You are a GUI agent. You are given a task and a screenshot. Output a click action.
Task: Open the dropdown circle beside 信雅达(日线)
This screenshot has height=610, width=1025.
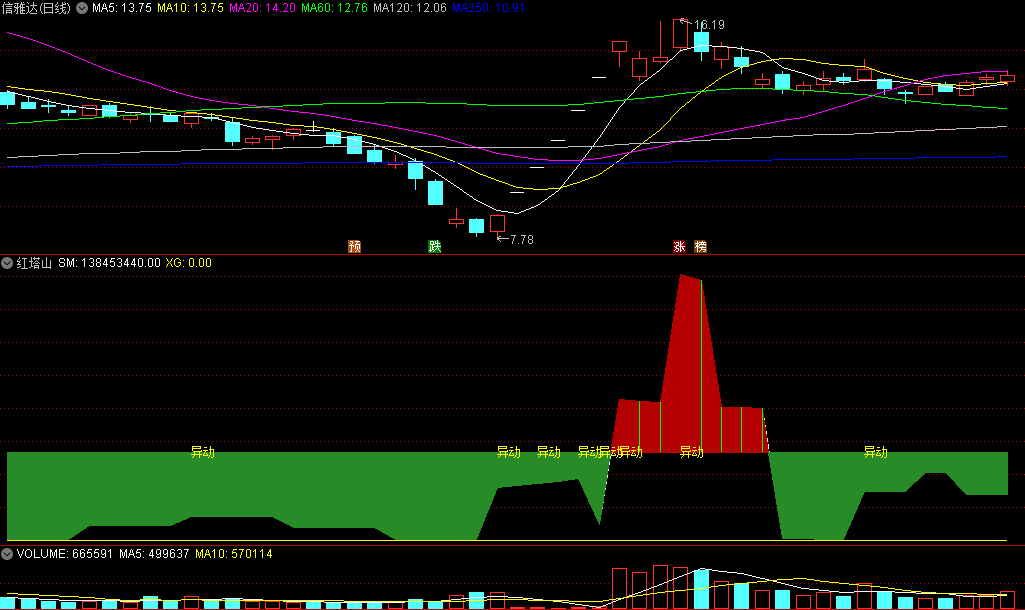click(x=82, y=8)
